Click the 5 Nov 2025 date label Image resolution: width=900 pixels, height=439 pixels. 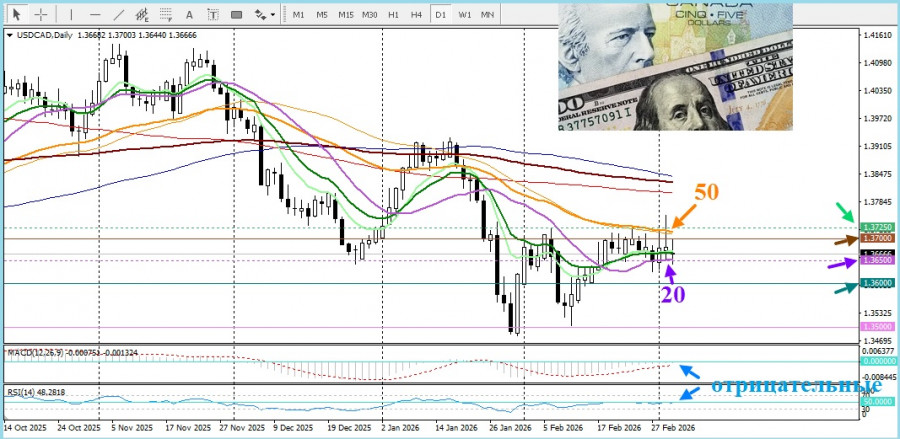tap(133, 428)
